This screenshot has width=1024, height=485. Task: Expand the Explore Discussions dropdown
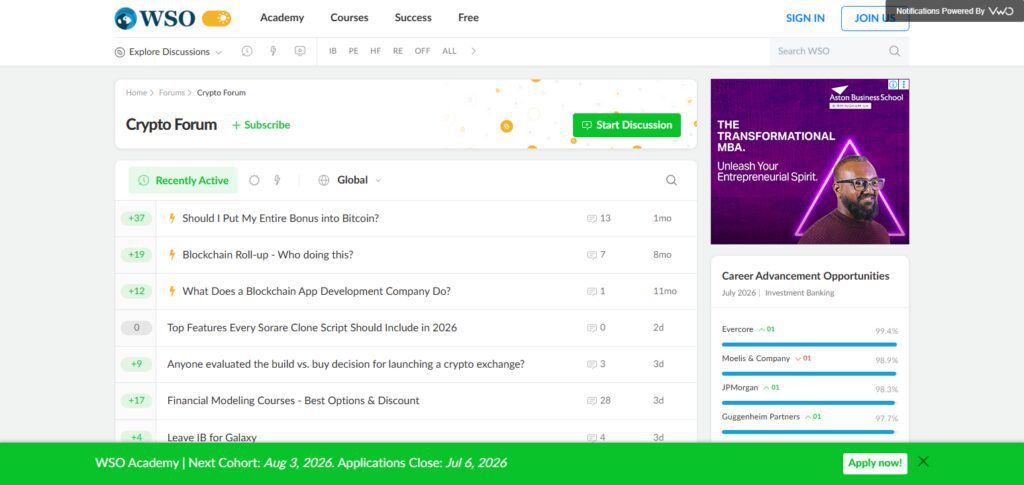[x=168, y=52]
